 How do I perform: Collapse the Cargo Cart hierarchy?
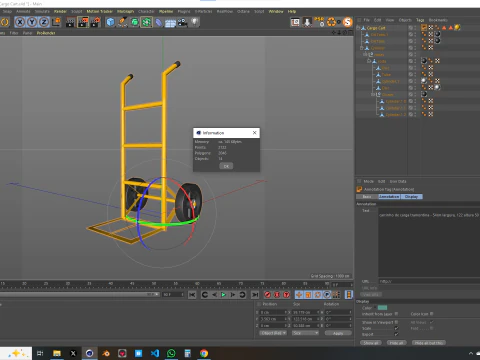click(x=358, y=28)
